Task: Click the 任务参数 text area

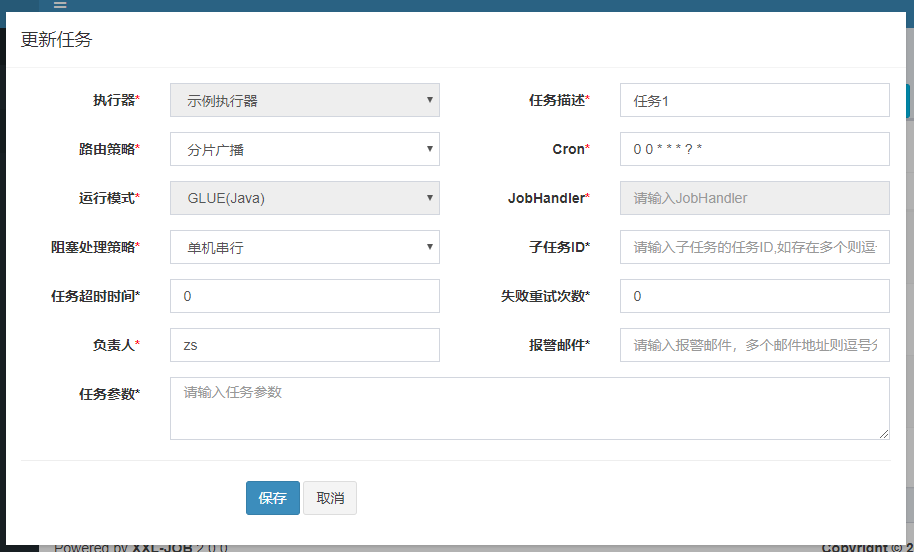Action: [x=529, y=408]
